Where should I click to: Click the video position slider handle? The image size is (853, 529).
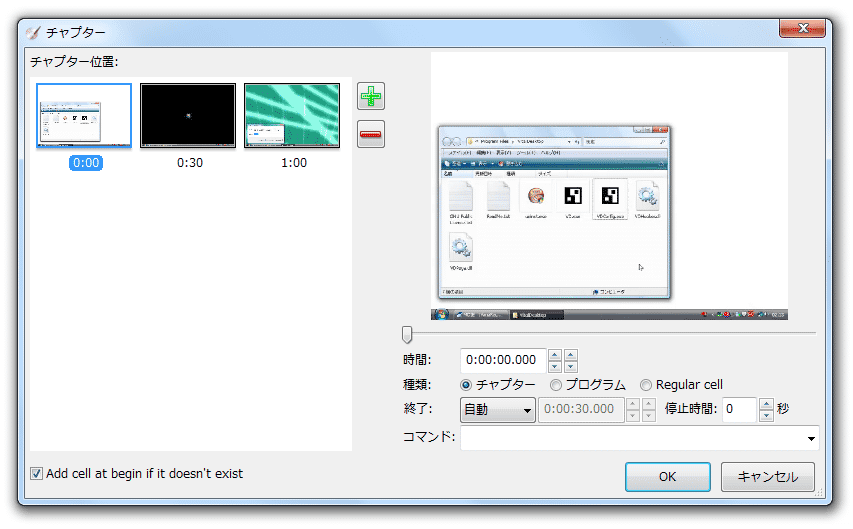(x=407, y=334)
